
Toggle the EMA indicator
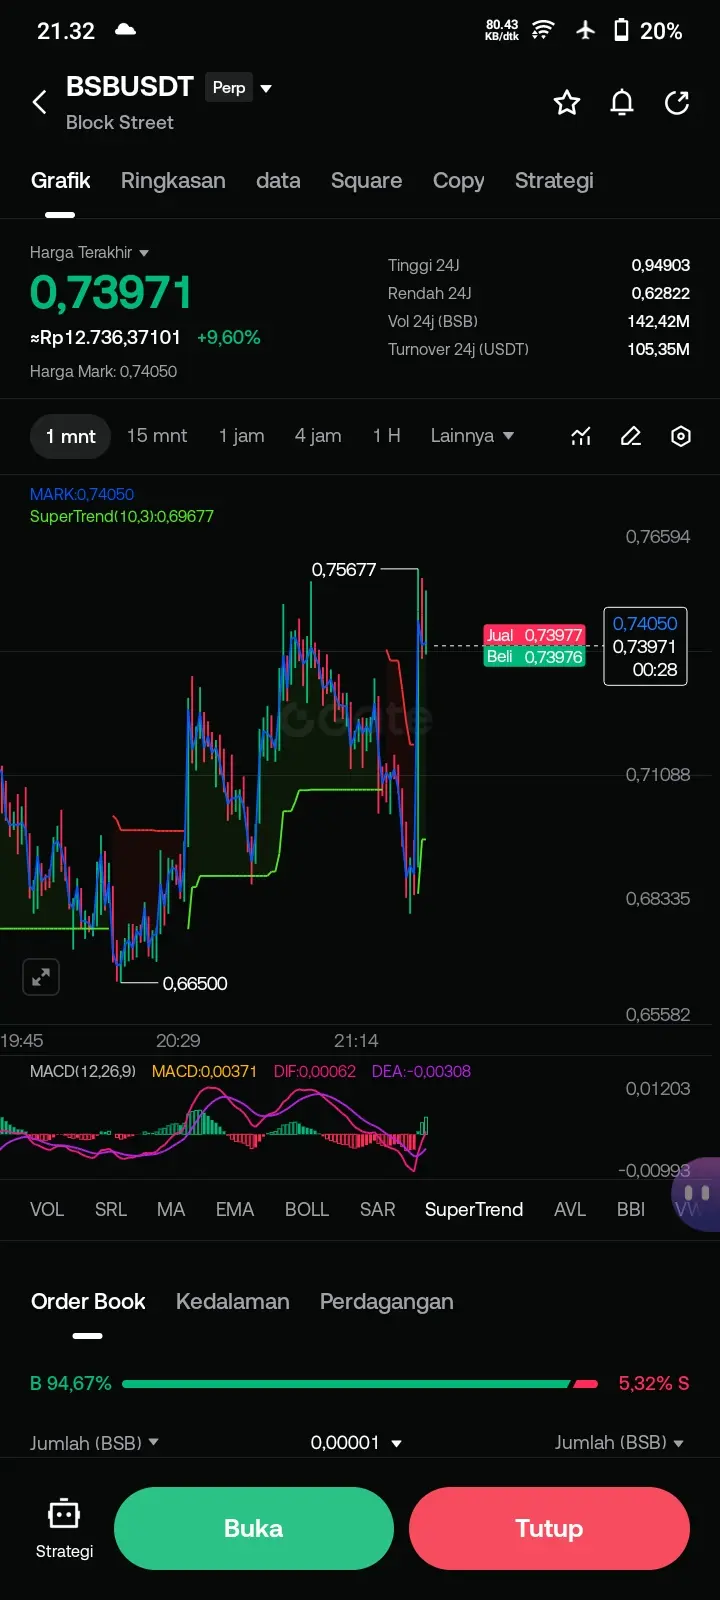click(235, 1209)
